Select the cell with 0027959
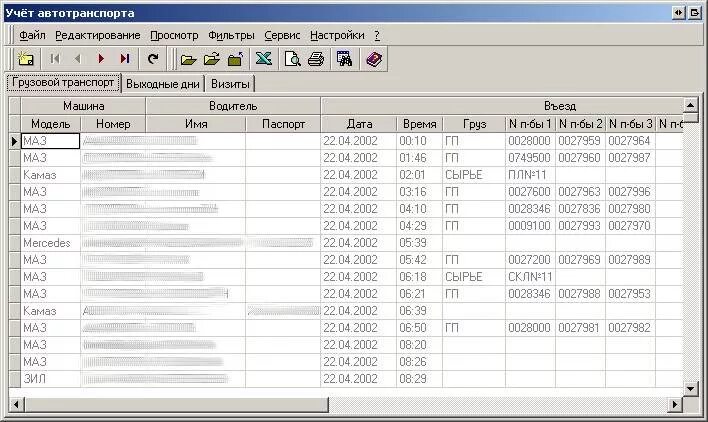Viewport: 708px width, 422px height. [x=581, y=141]
